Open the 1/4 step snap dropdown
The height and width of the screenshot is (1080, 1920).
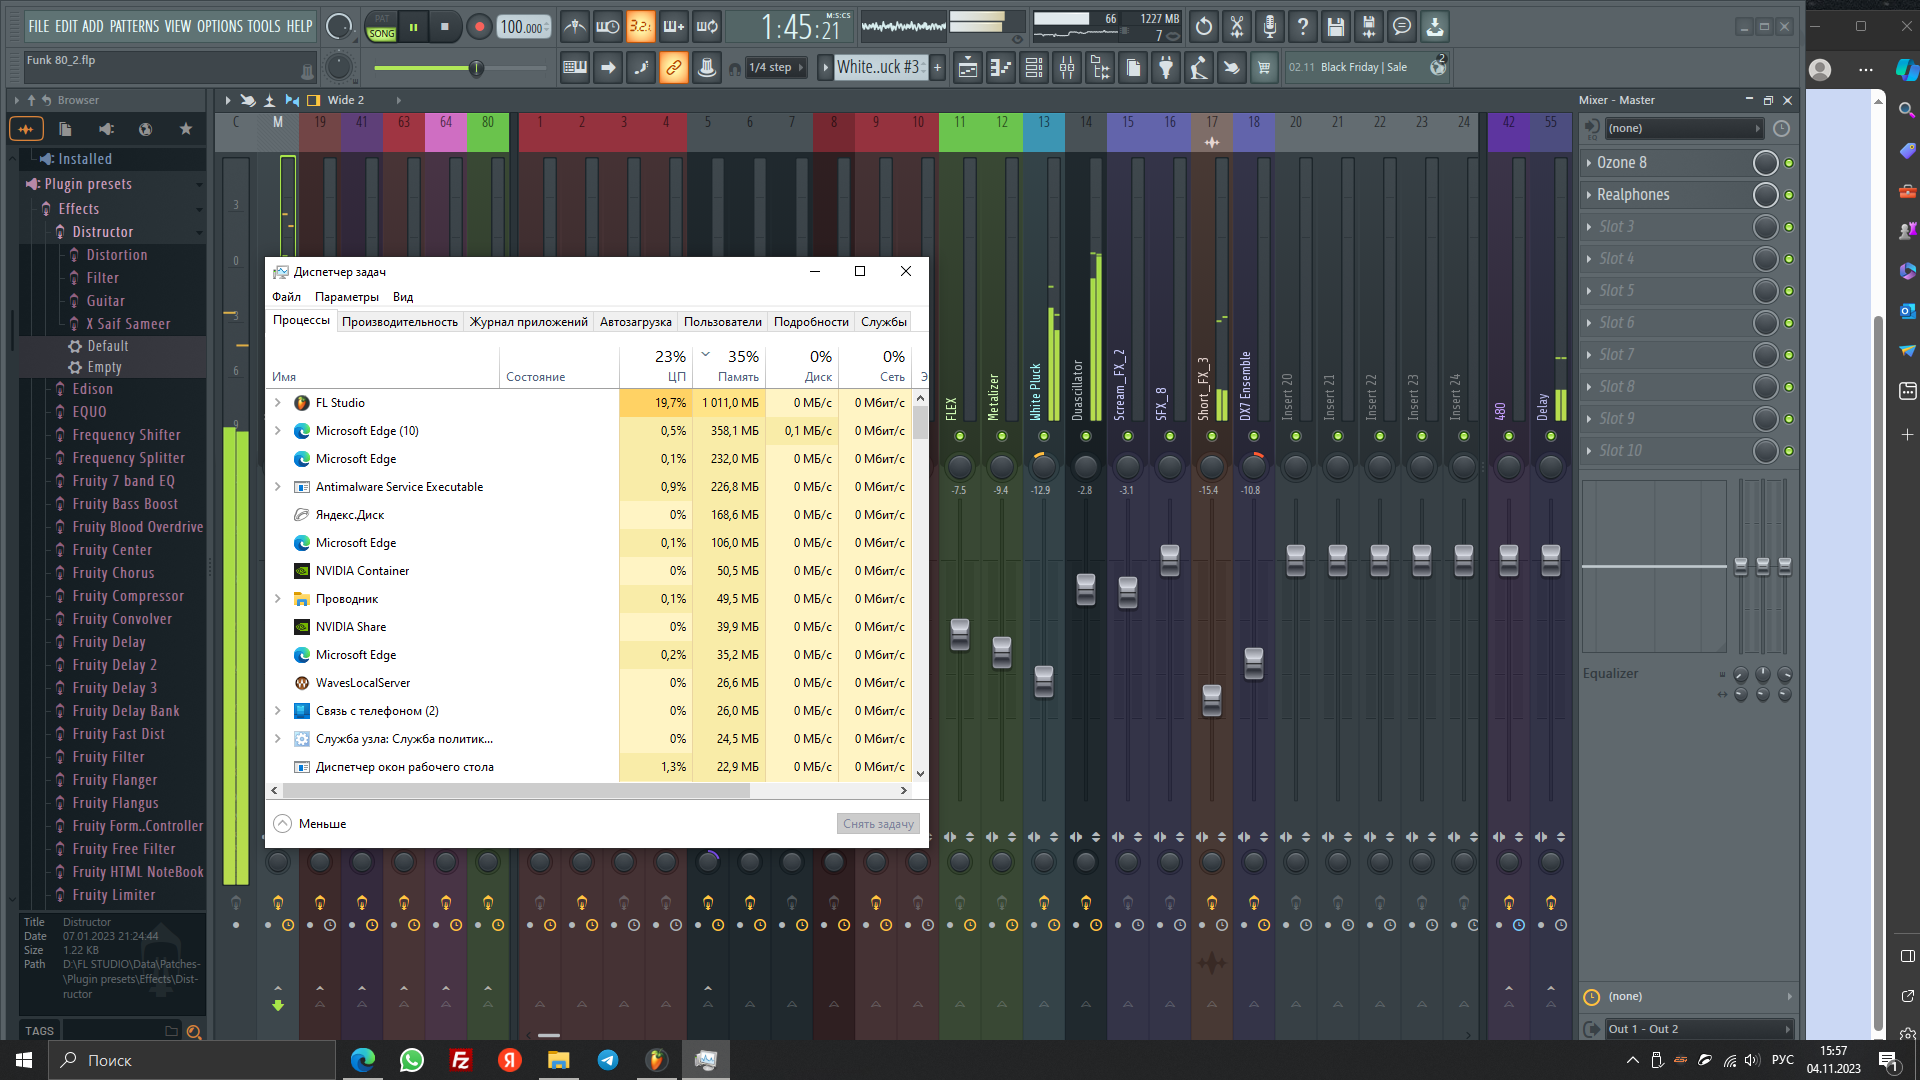(x=777, y=68)
